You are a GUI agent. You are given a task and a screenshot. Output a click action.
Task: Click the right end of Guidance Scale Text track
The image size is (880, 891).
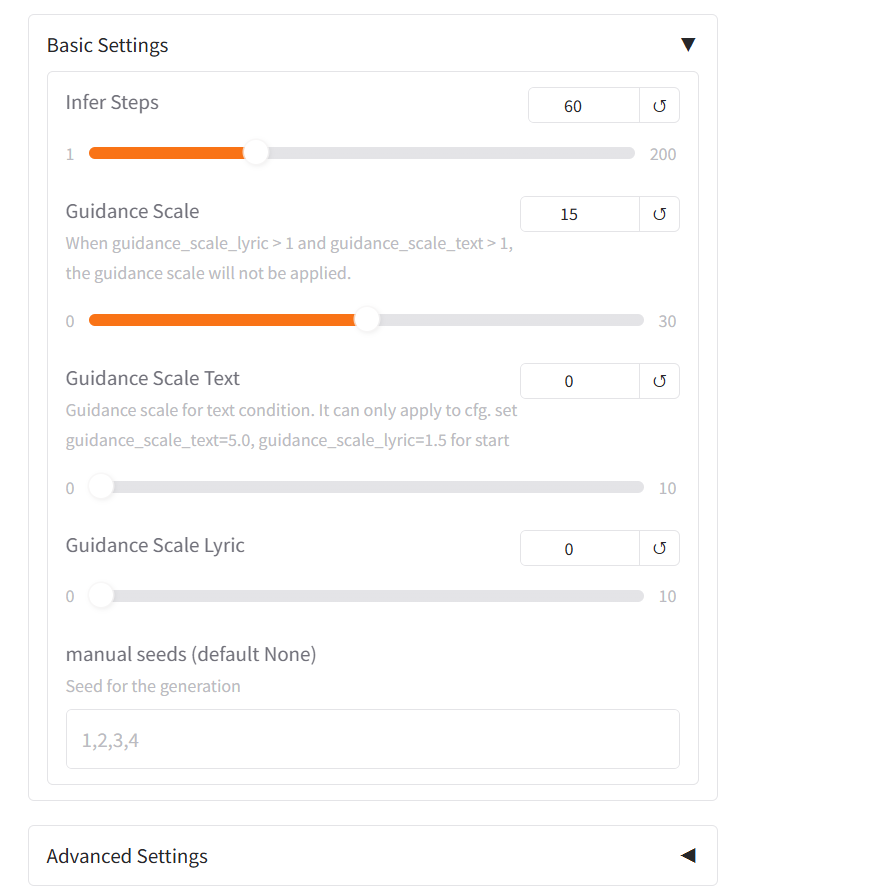[639, 487]
